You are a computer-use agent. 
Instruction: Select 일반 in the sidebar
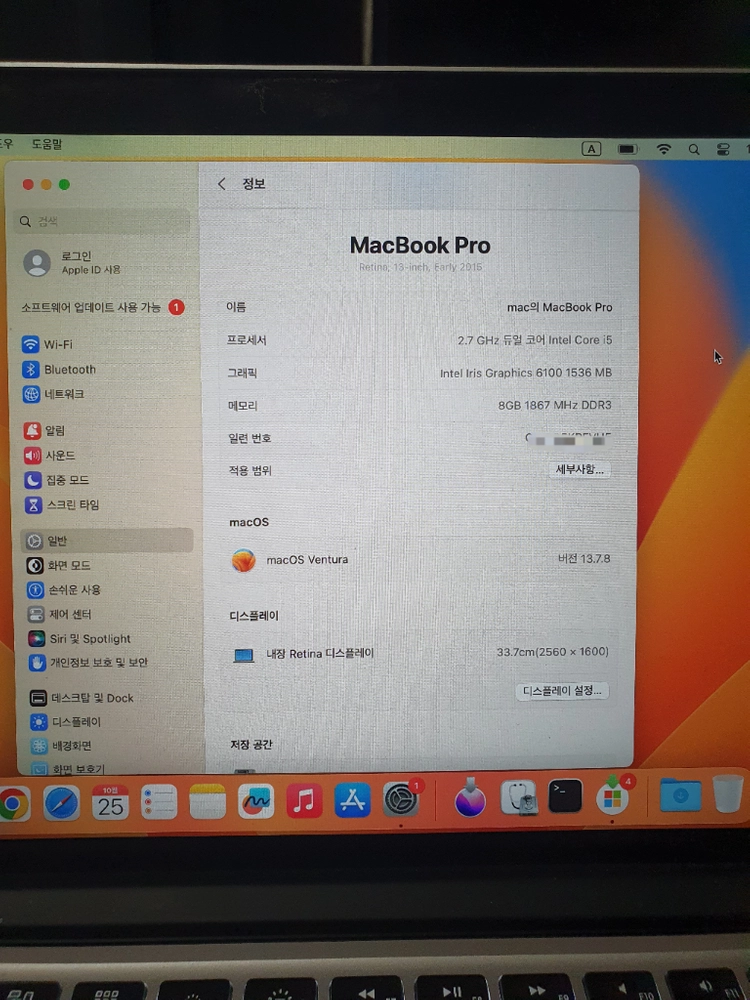tap(106, 541)
